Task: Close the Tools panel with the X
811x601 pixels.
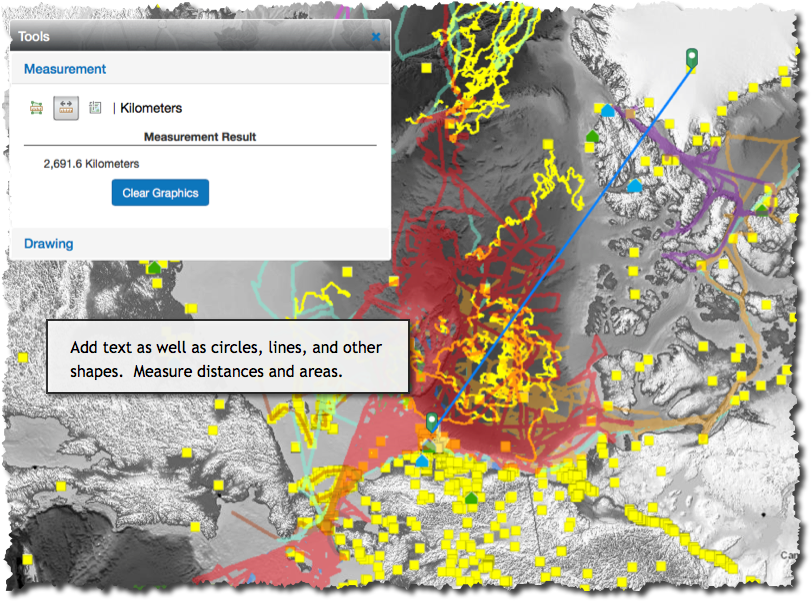Action: (376, 37)
